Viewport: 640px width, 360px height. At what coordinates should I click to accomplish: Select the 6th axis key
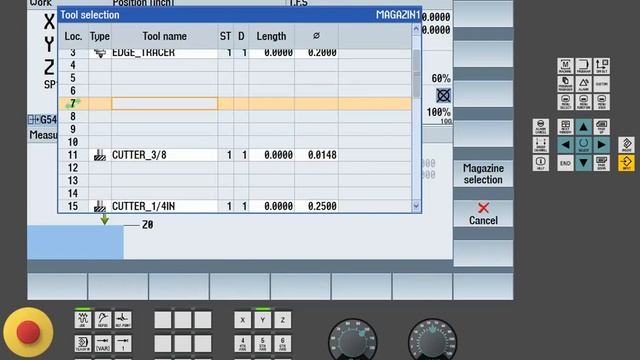point(283,344)
